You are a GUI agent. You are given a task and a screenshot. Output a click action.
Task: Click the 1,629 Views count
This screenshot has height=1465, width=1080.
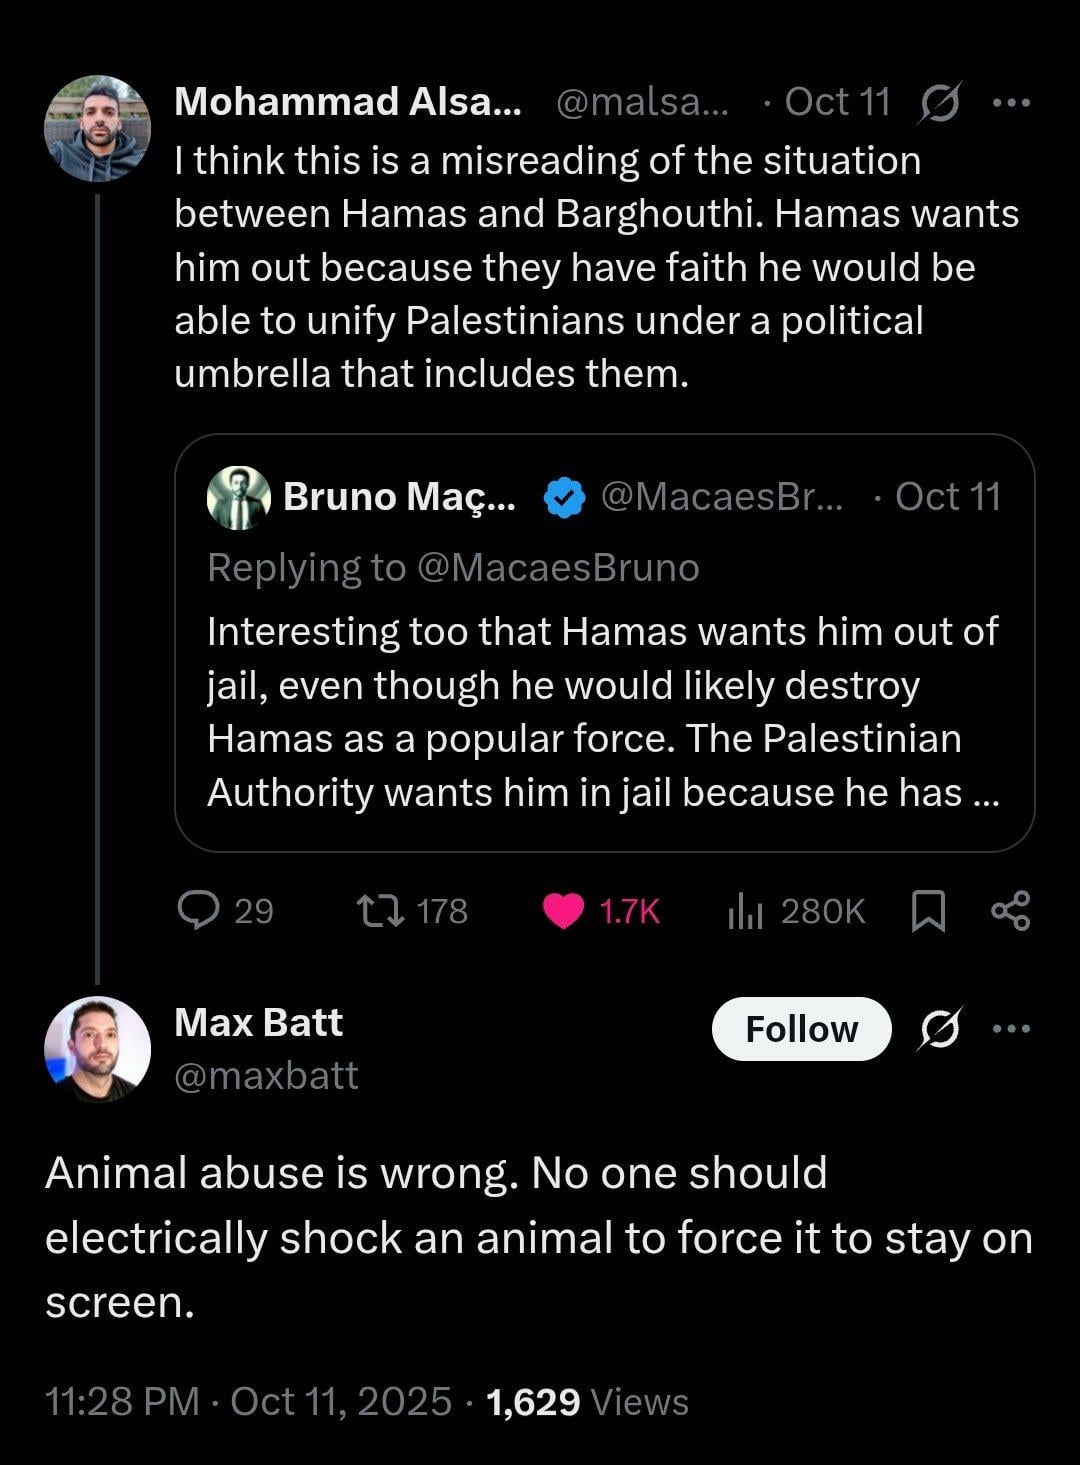tap(587, 1402)
